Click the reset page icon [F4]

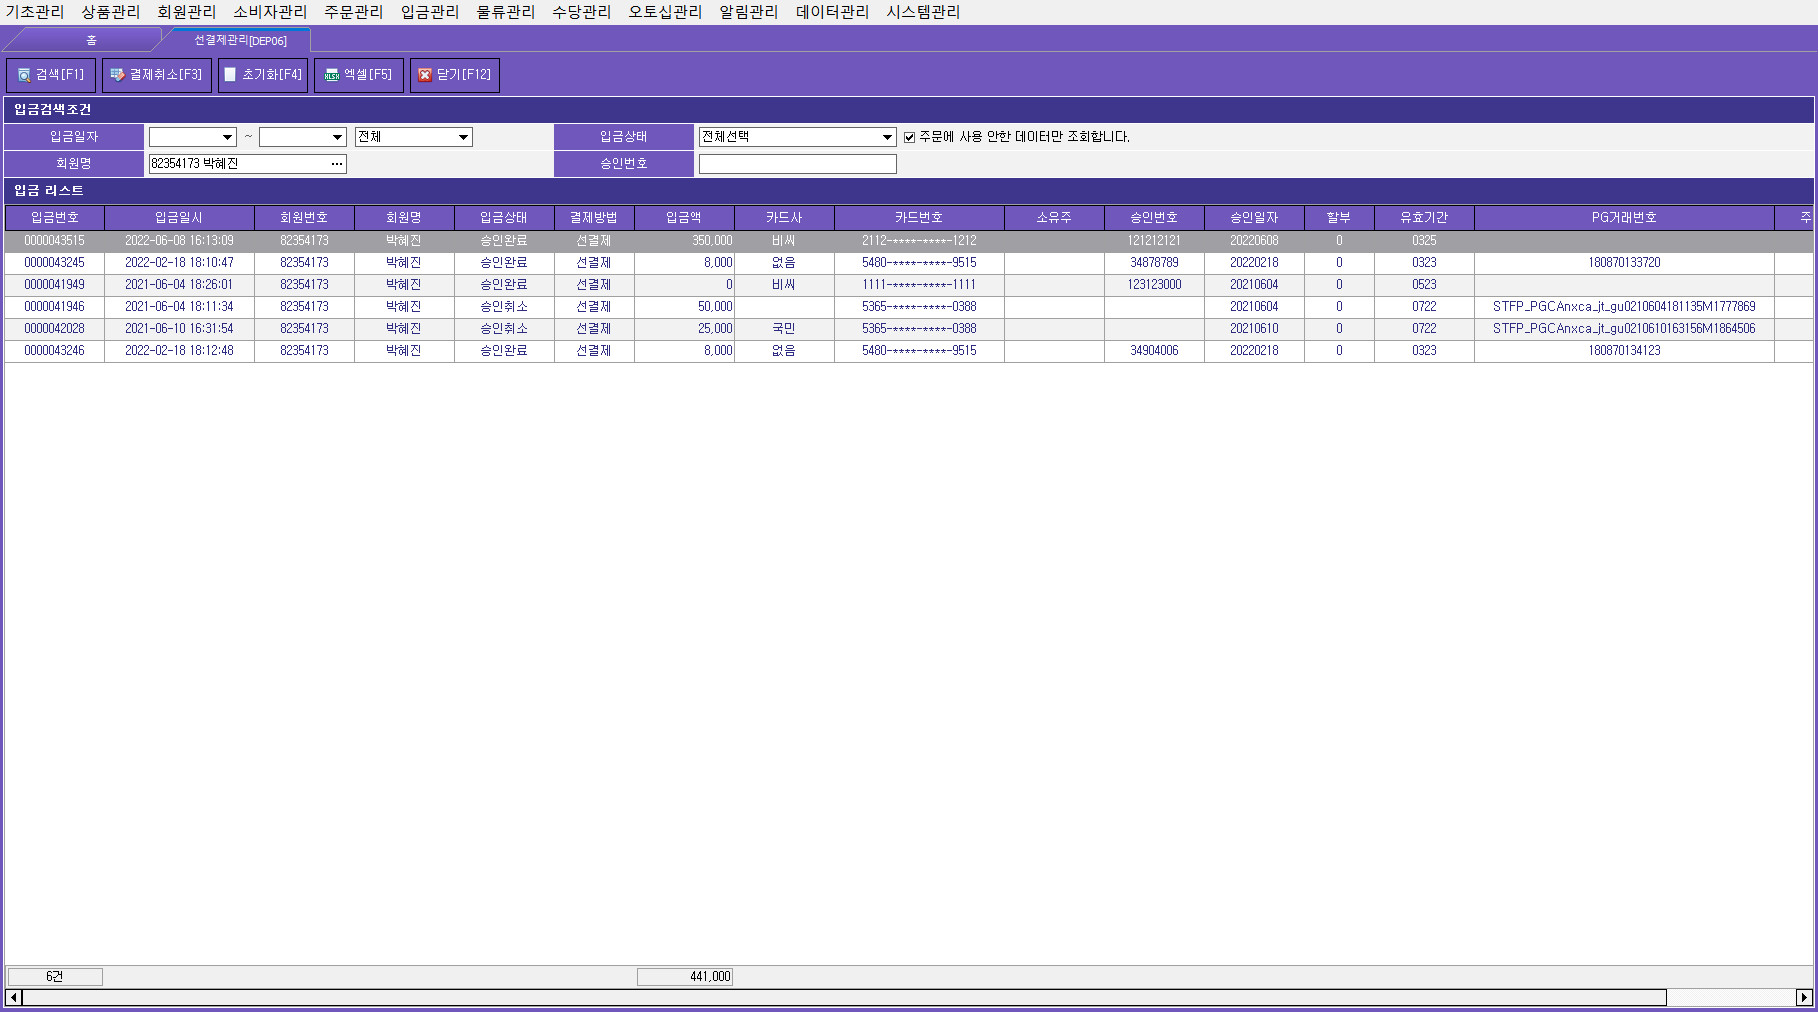coord(230,75)
